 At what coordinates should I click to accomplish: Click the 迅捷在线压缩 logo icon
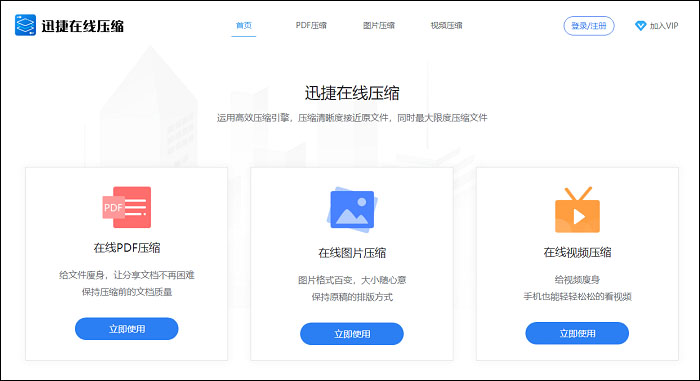(25, 25)
